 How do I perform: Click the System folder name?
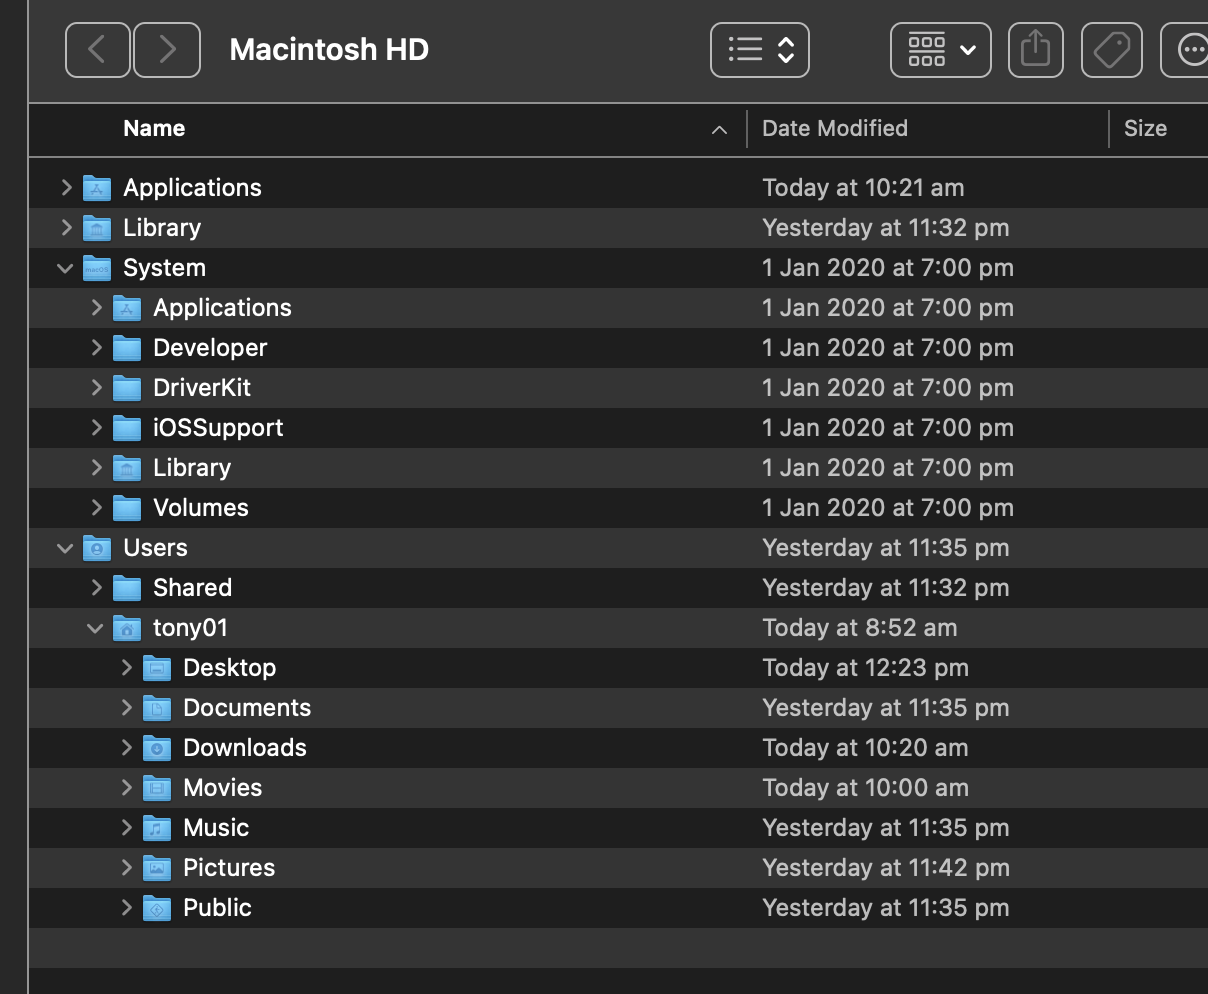(164, 268)
